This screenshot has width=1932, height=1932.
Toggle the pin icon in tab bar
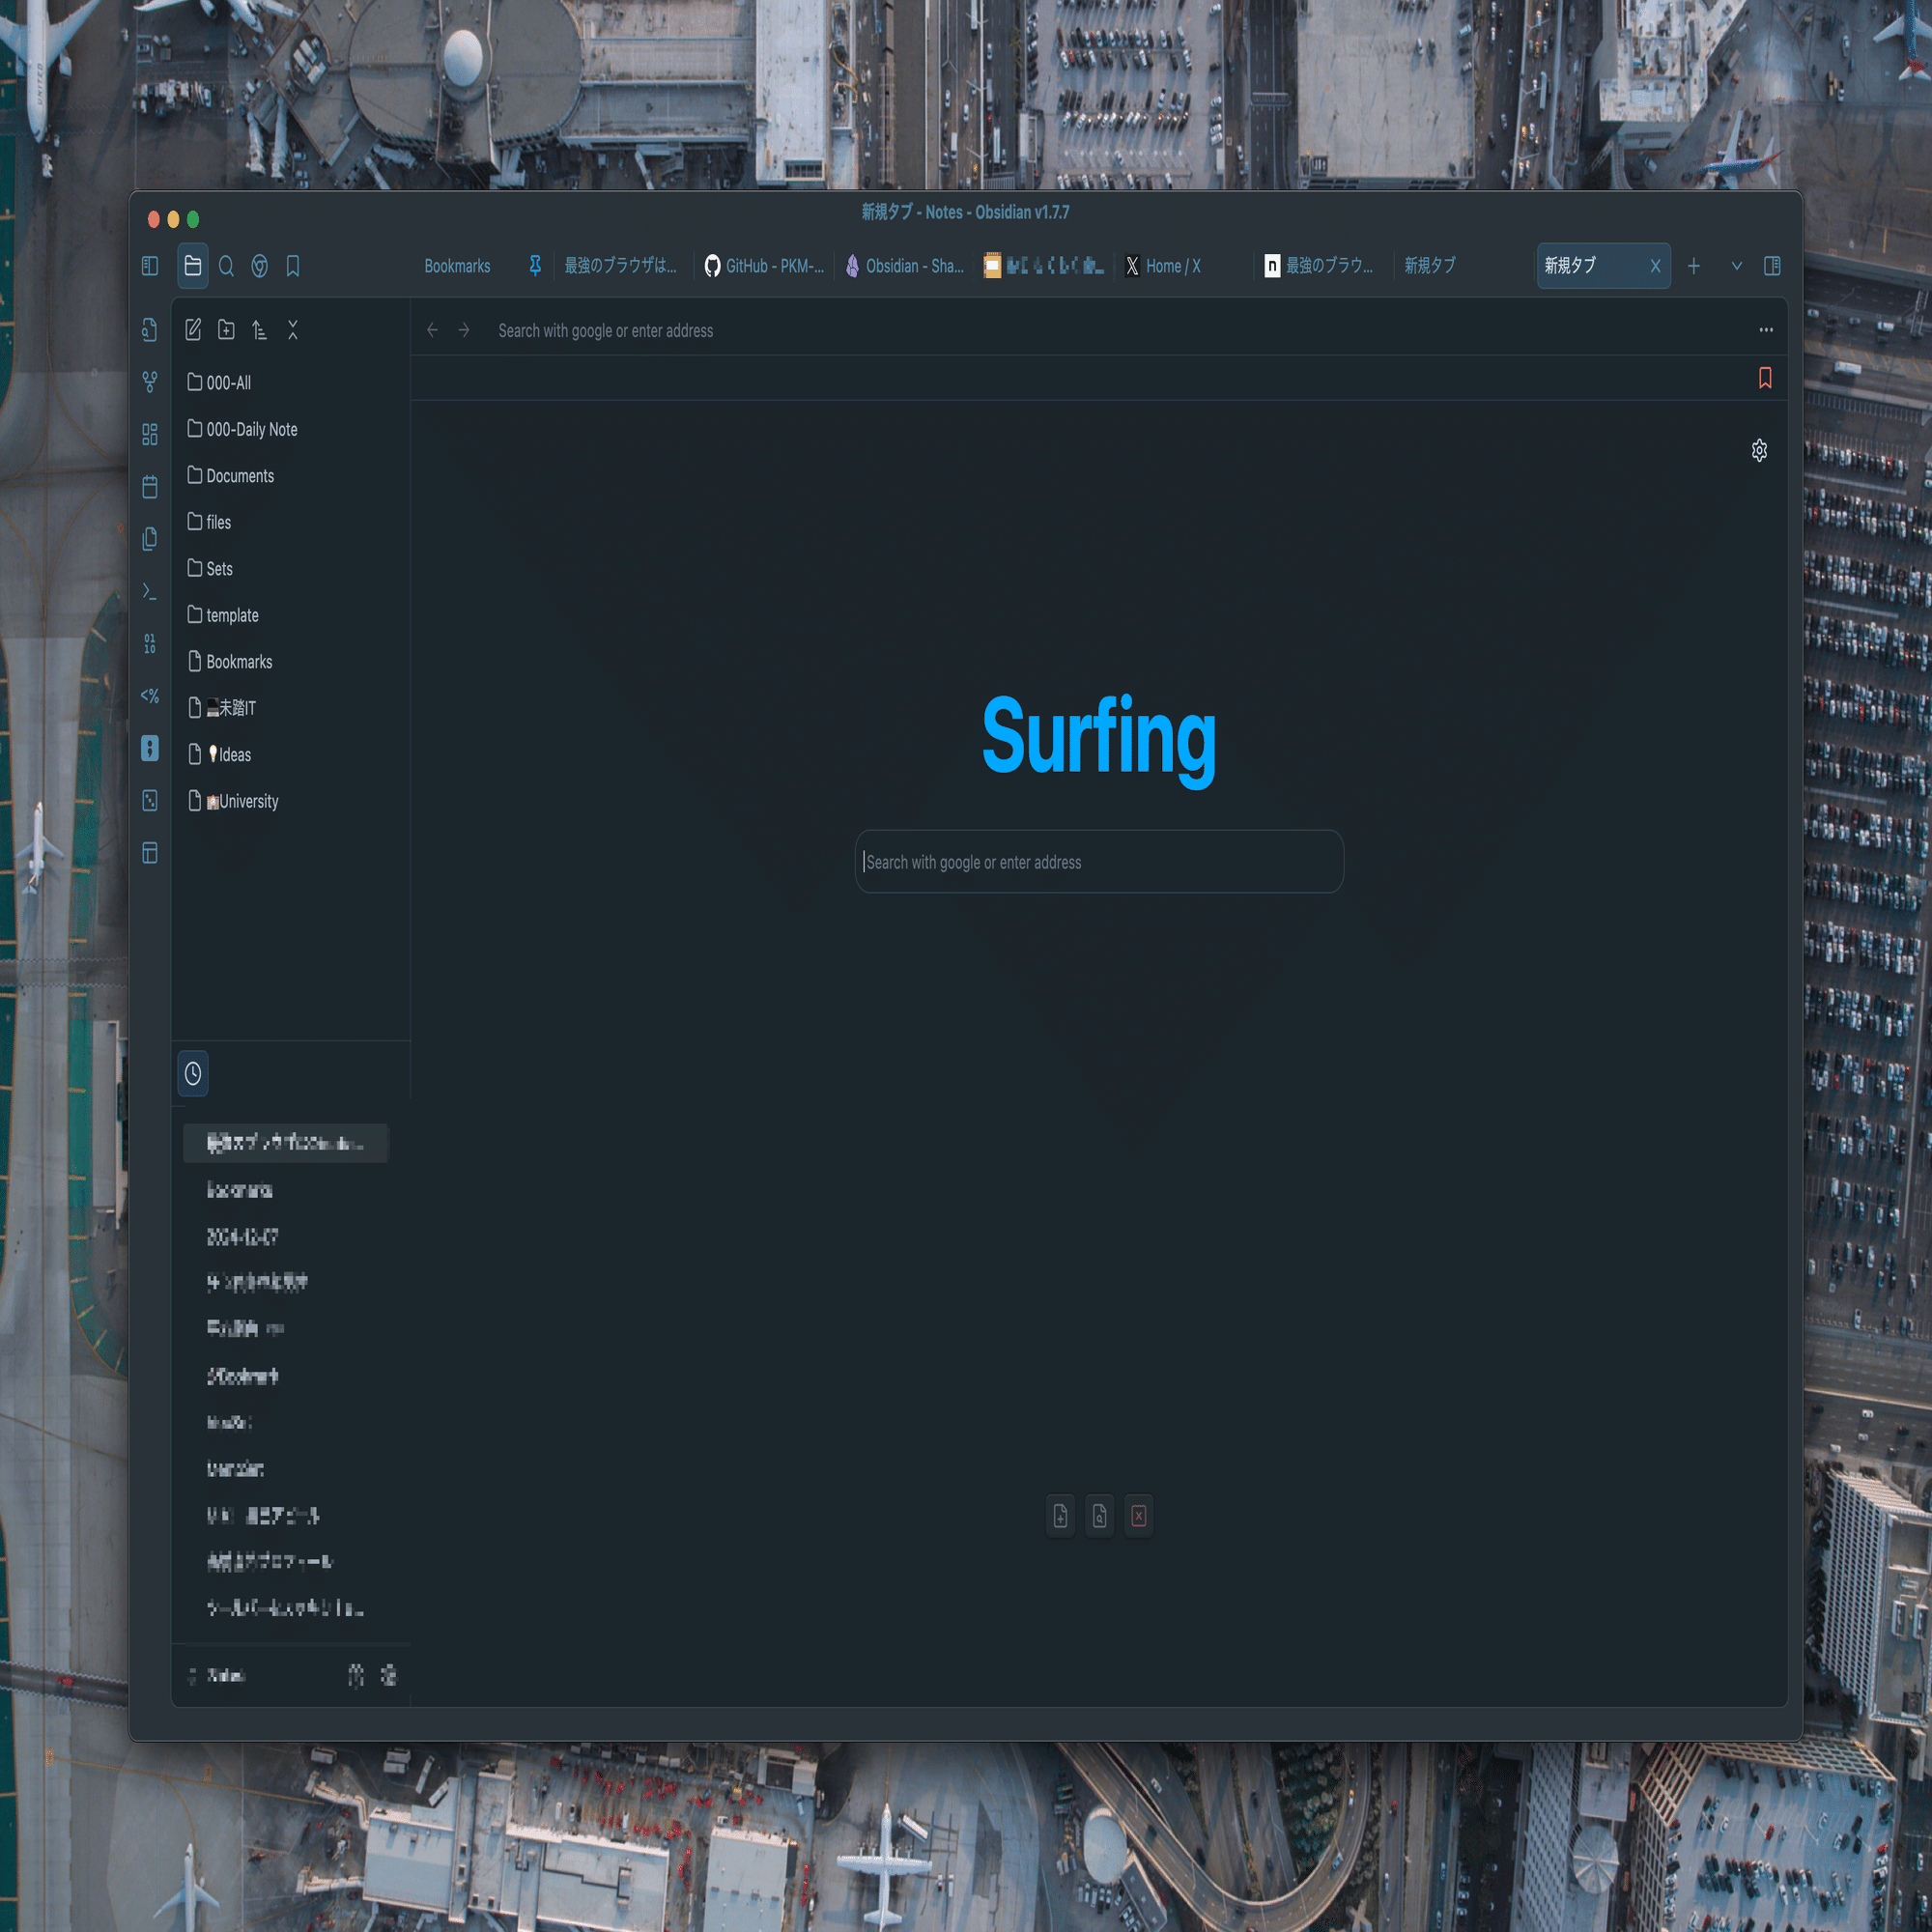(535, 266)
